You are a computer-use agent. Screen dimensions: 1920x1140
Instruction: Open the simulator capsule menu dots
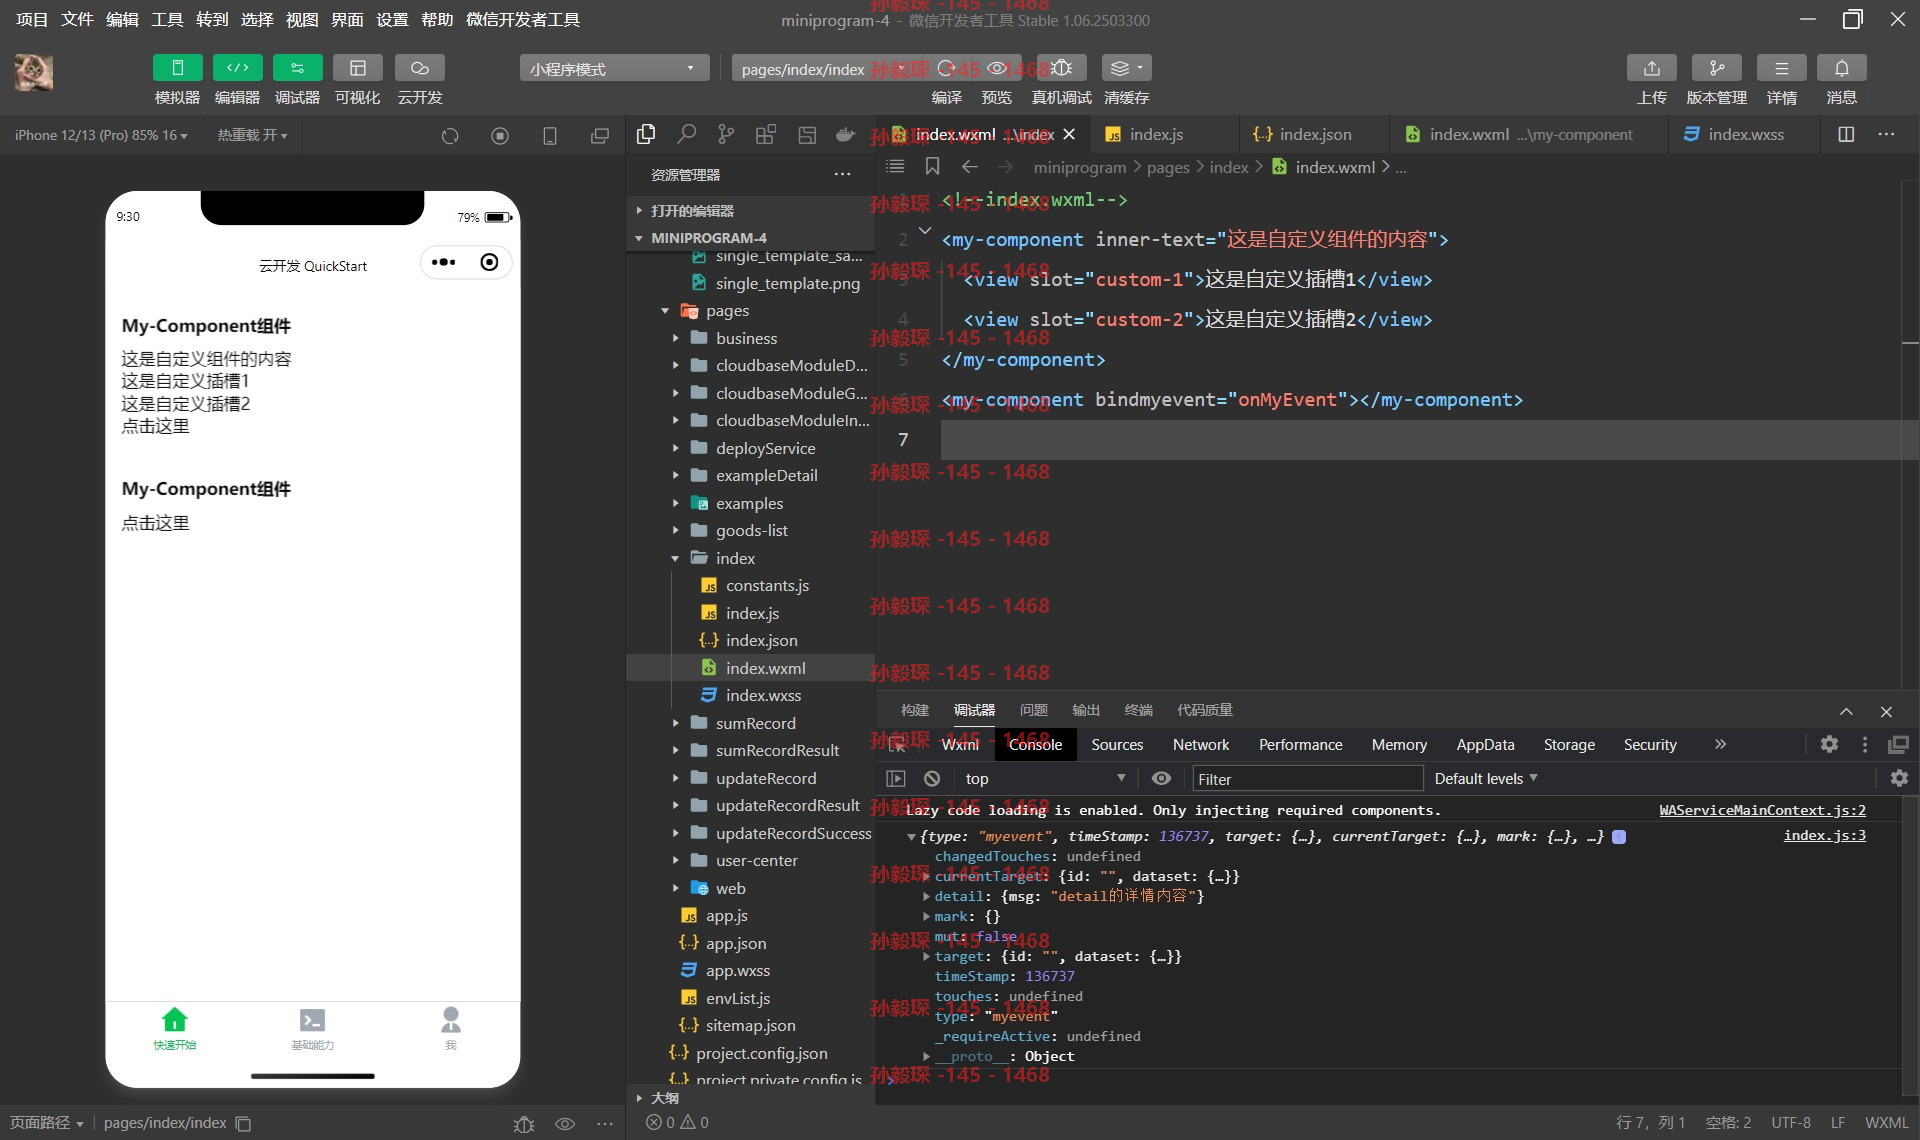tap(443, 262)
